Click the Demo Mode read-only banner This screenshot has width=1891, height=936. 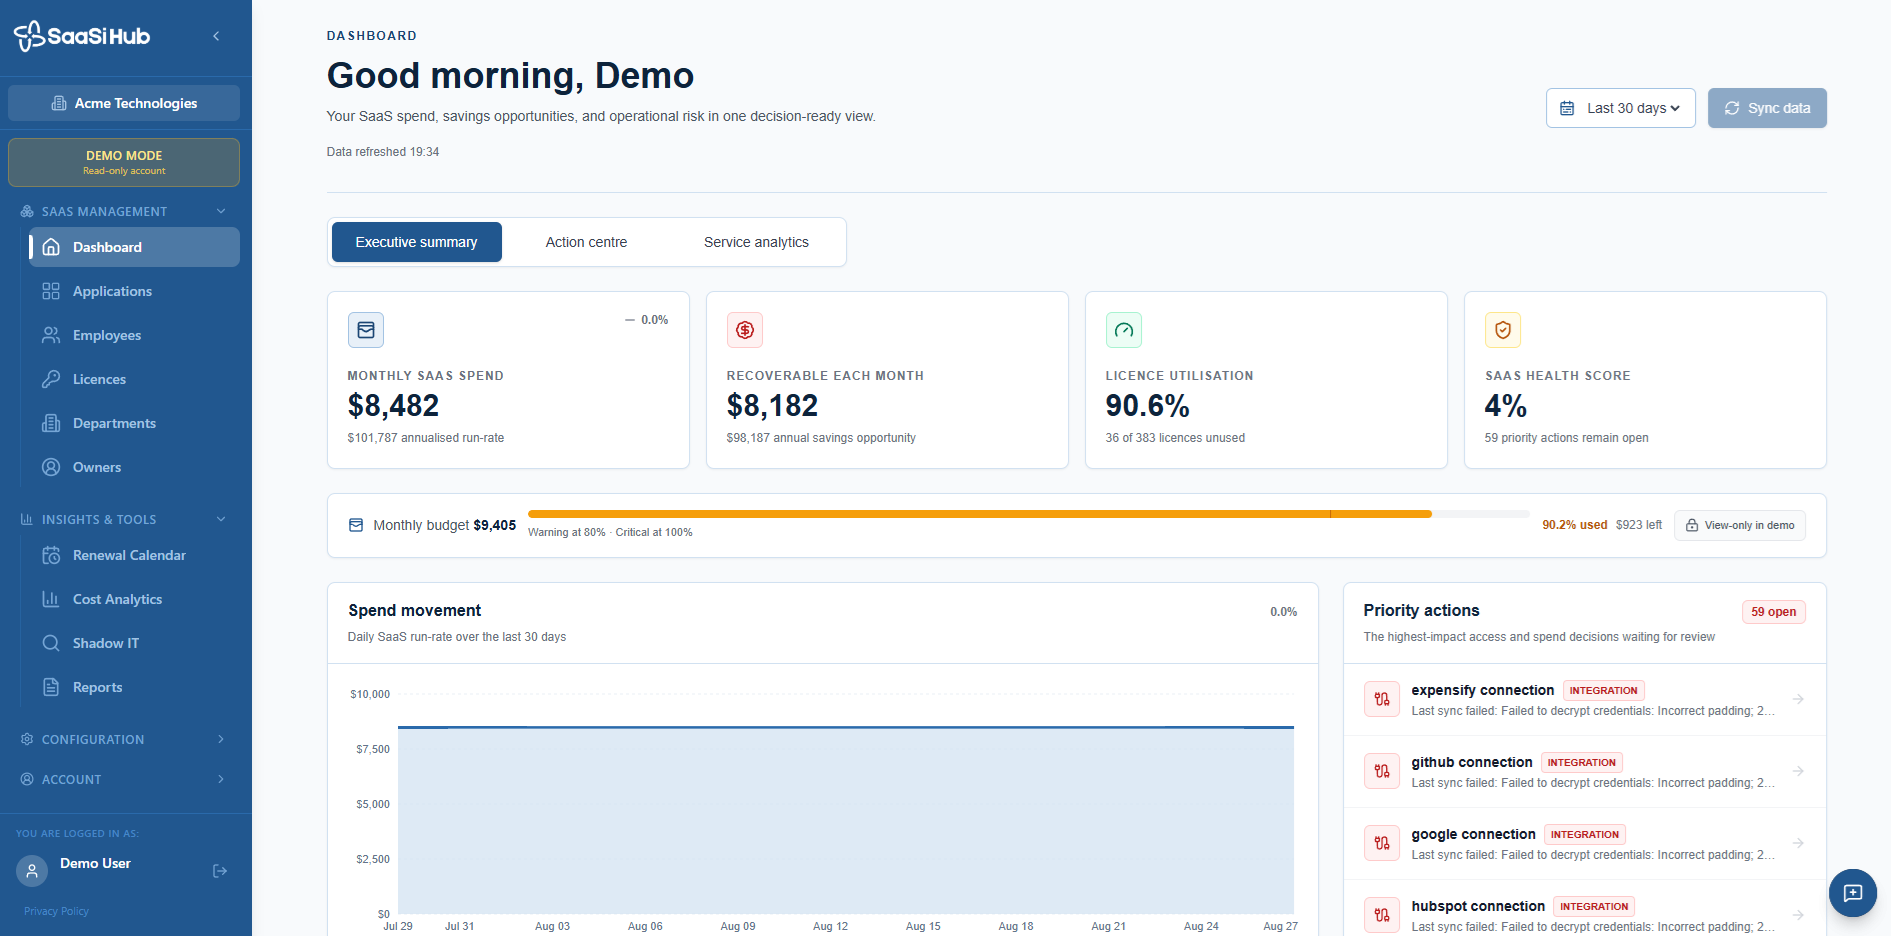pyautogui.click(x=124, y=162)
